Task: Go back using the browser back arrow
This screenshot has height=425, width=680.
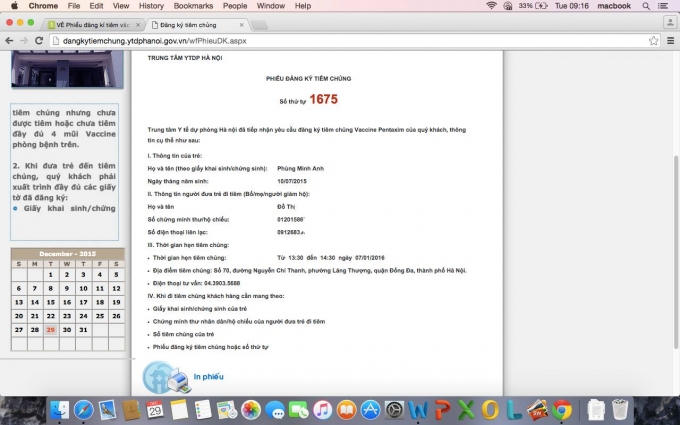Action: [9, 40]
